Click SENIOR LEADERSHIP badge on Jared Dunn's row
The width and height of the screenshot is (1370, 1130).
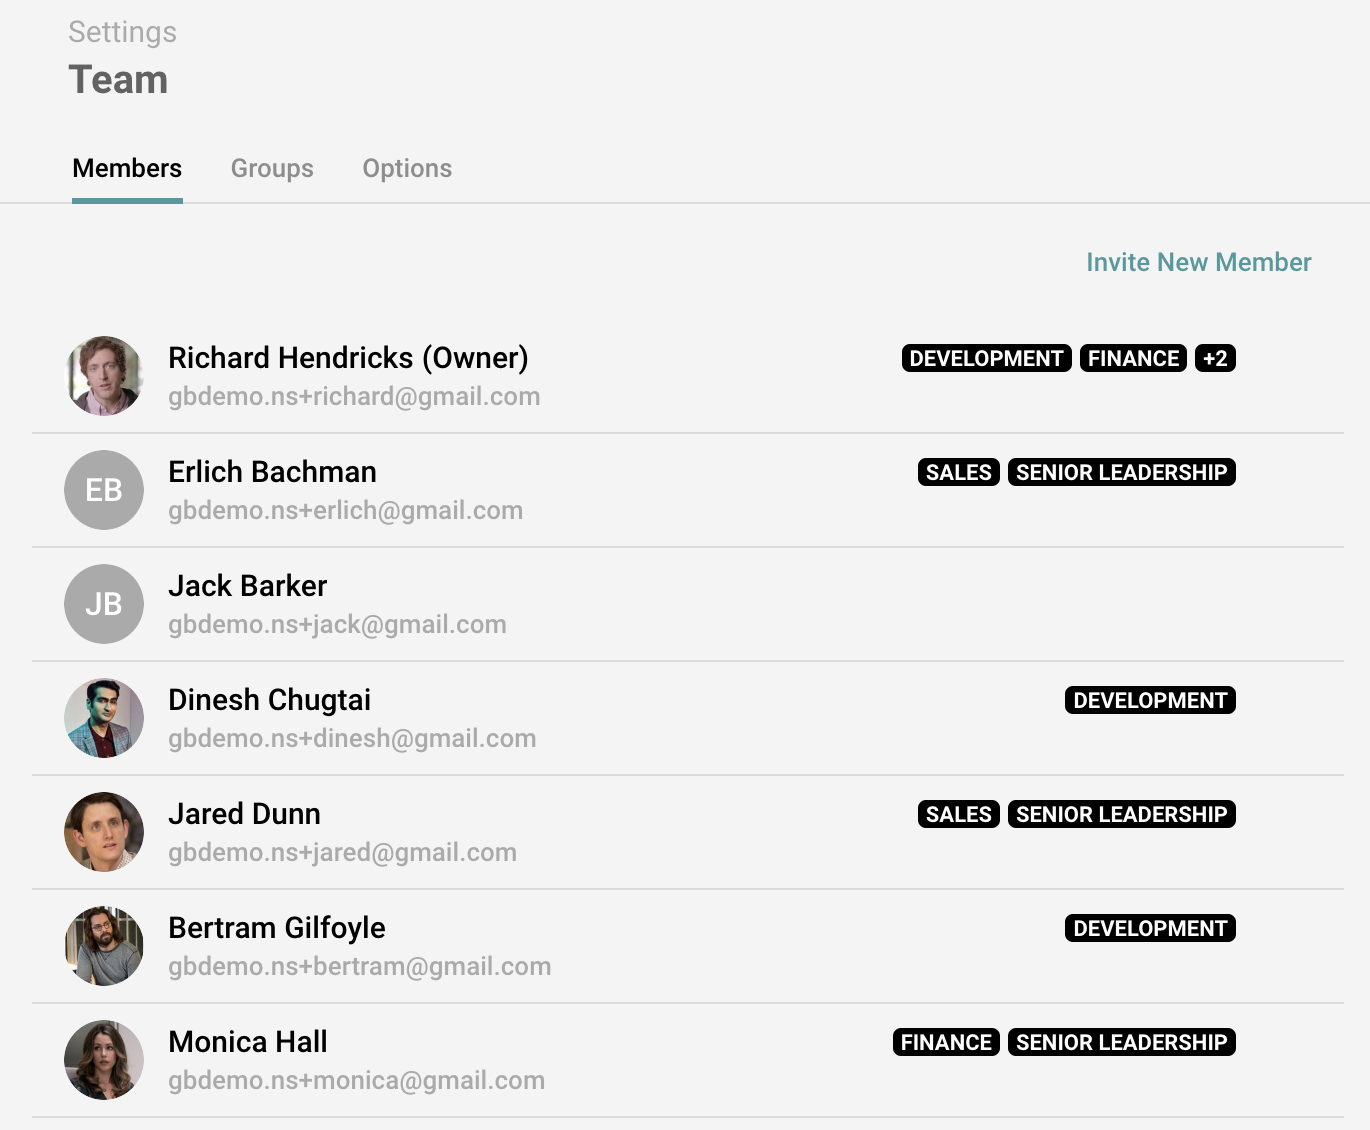pyautogui.click(x=1121, y=814)
